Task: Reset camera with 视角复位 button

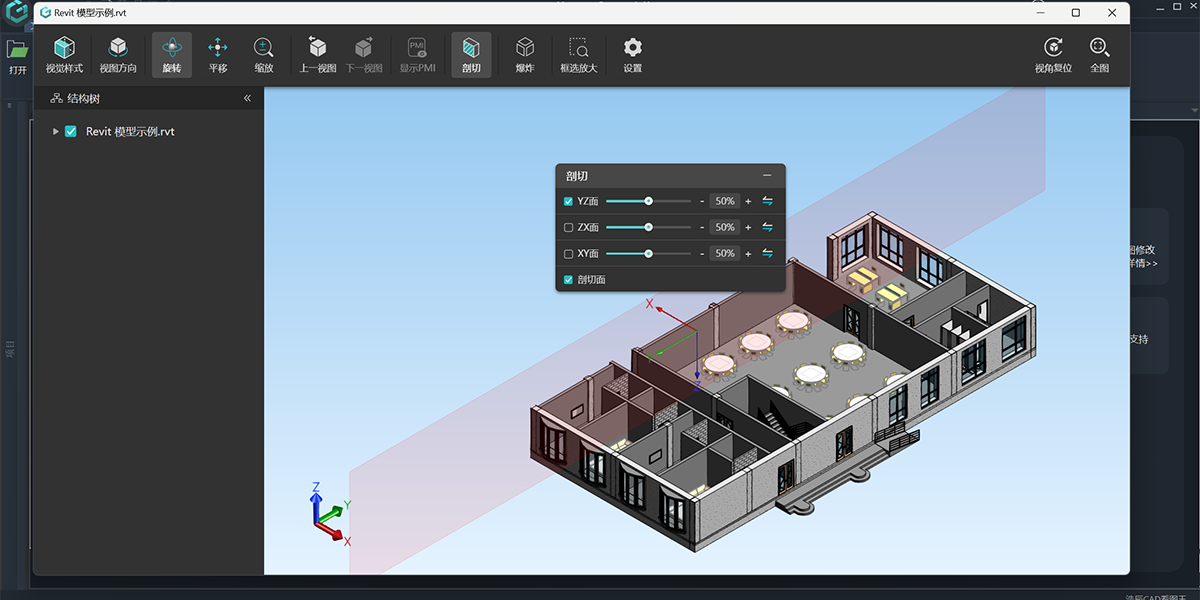Action: tap(1053, 54)
